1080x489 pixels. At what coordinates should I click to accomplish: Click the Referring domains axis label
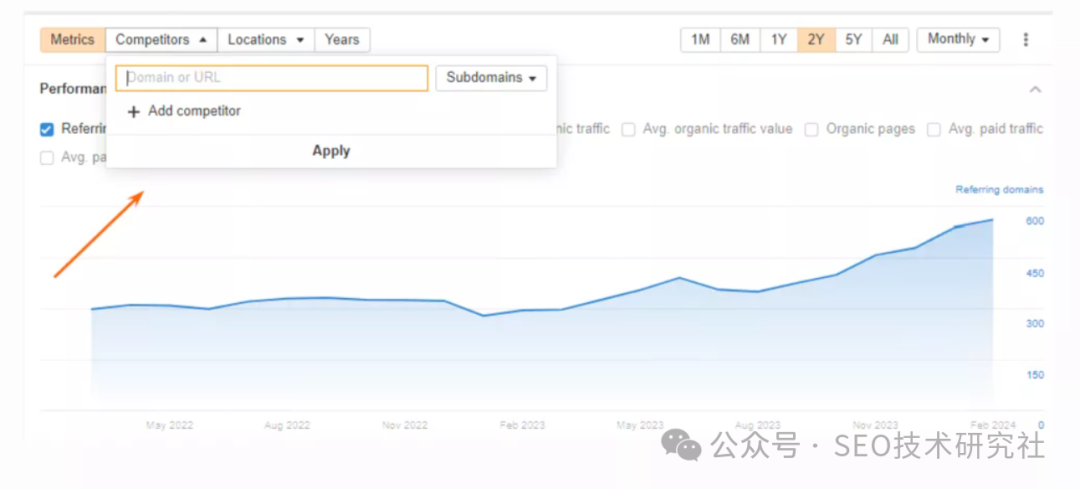click(999, 189)
